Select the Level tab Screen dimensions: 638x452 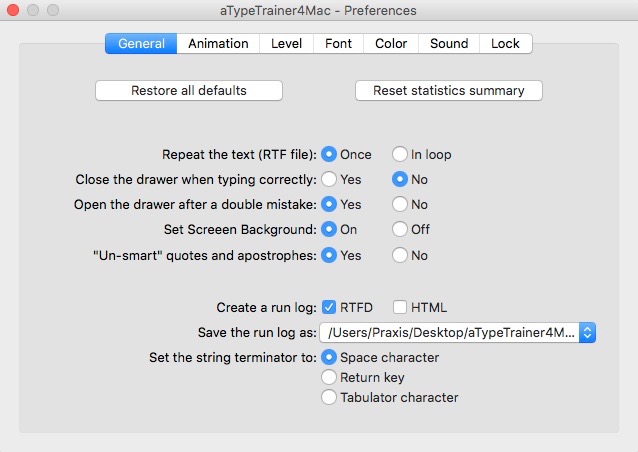[286, 44]
